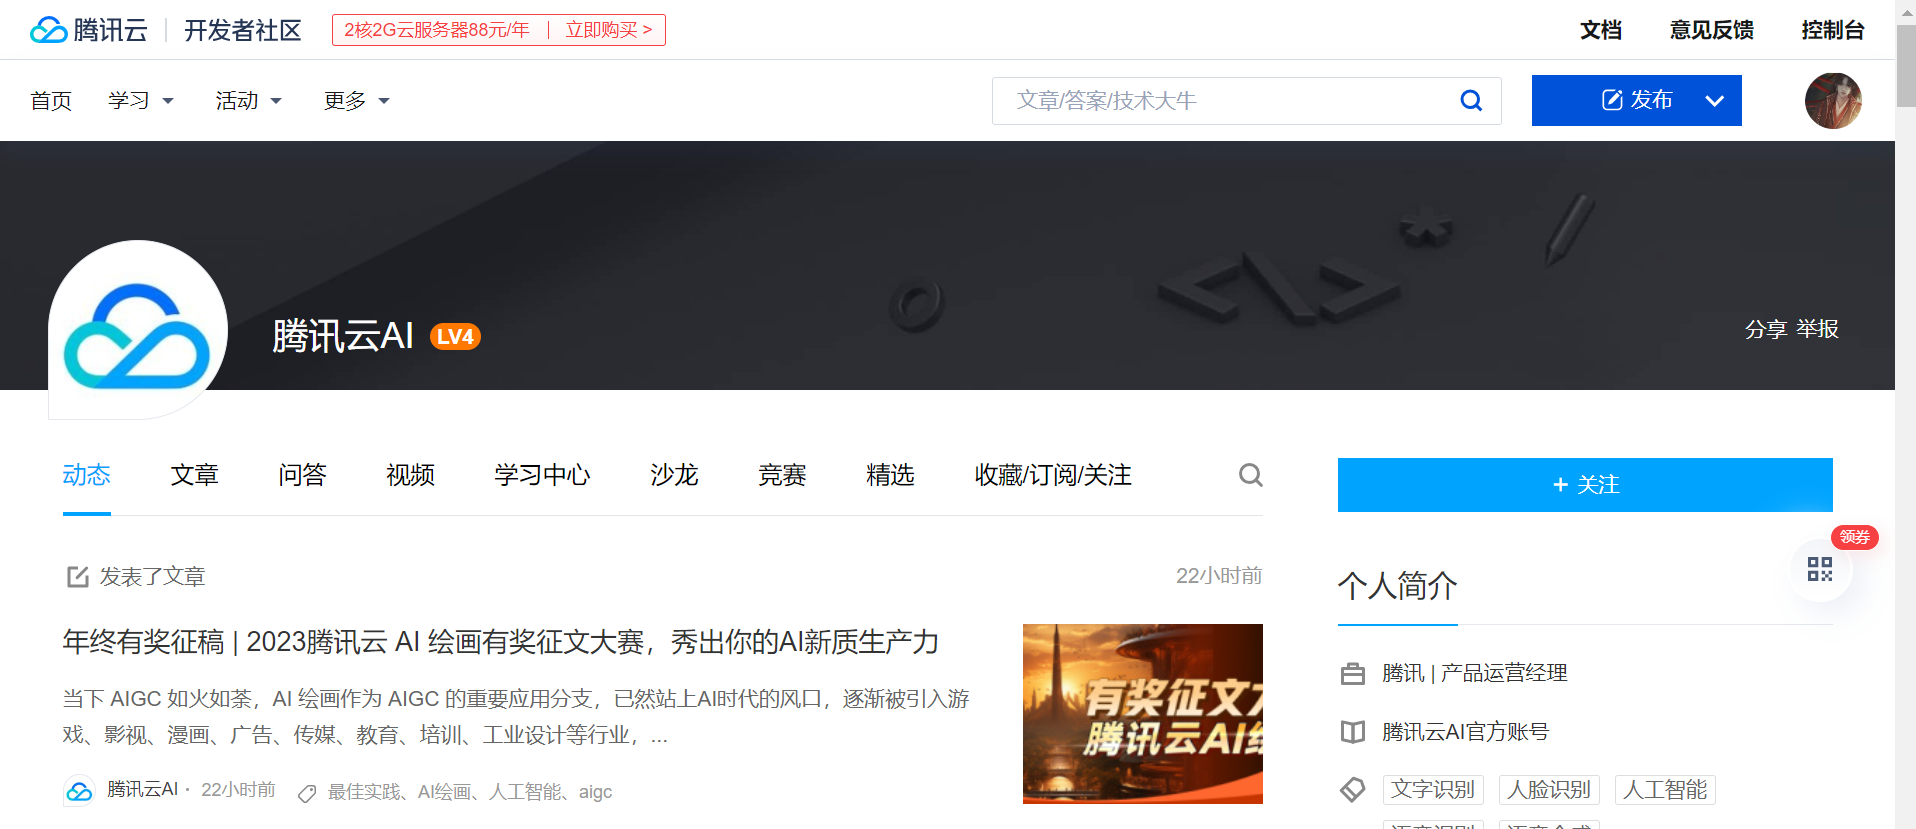The height and width of the screenshot is (829, 1916).
Task: Open the 竞赛 tab
Action: [x=783, y=475]
